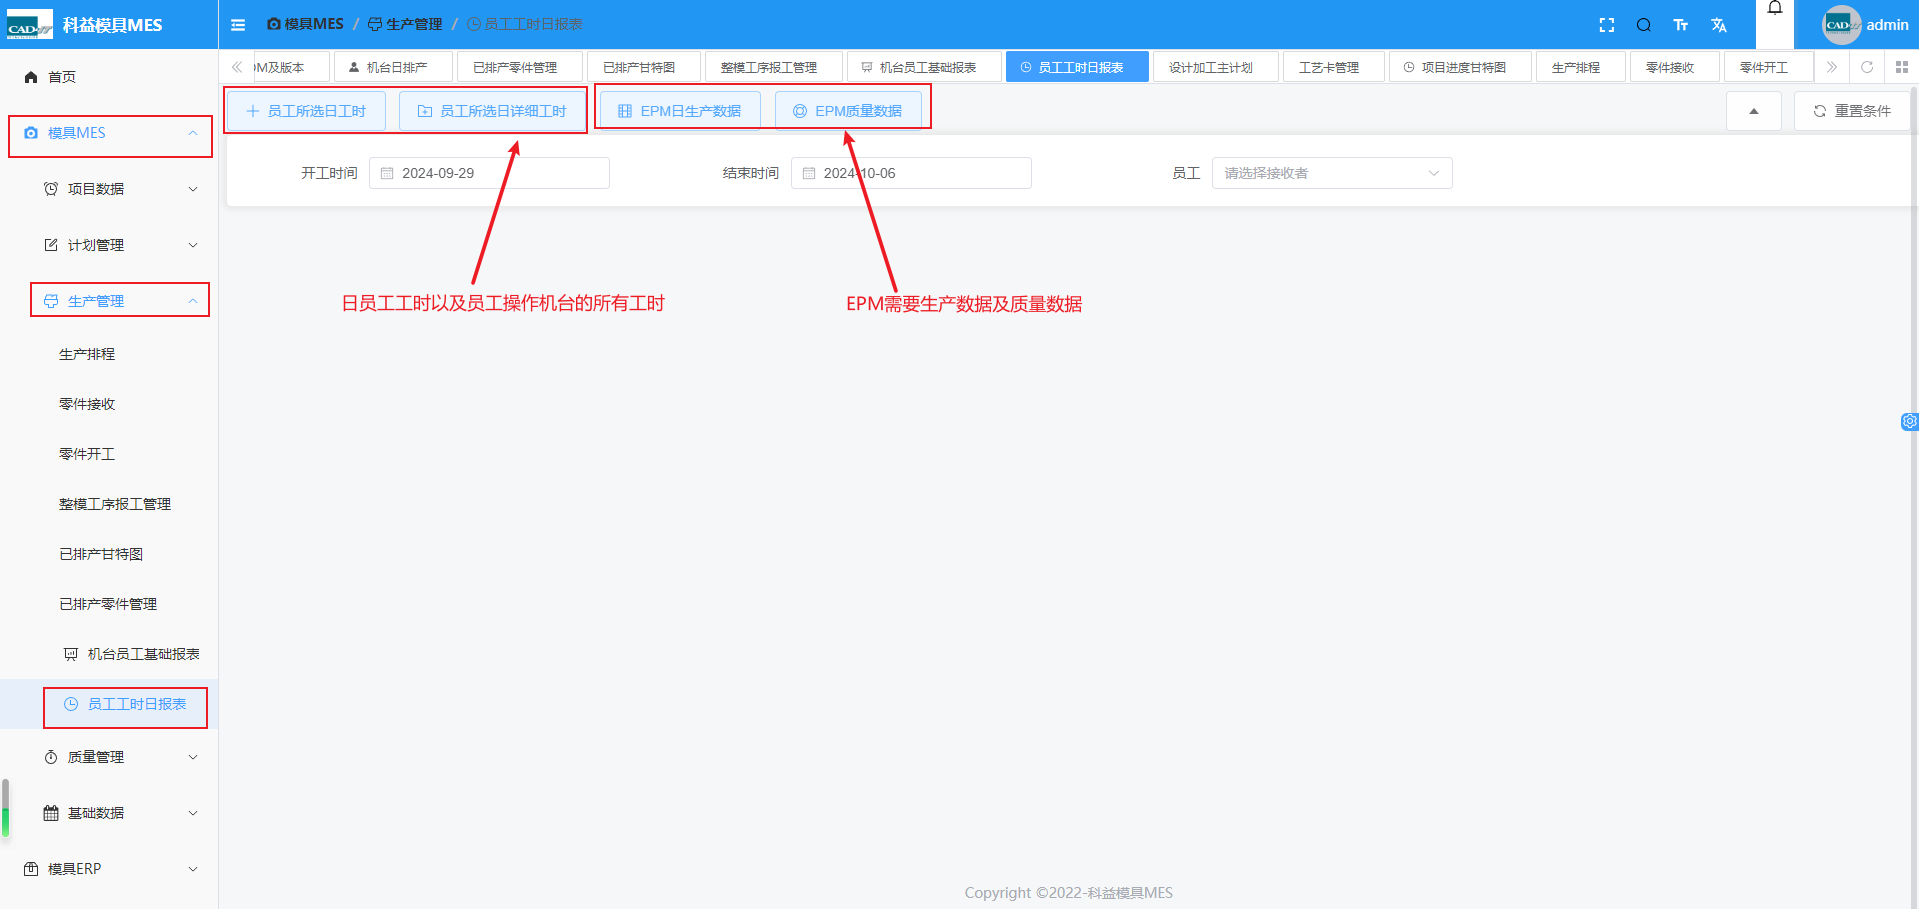Screen dimensions: 1919x909
Task: Open 零件接收 in sidebar
Action: [x=109, y=404]
